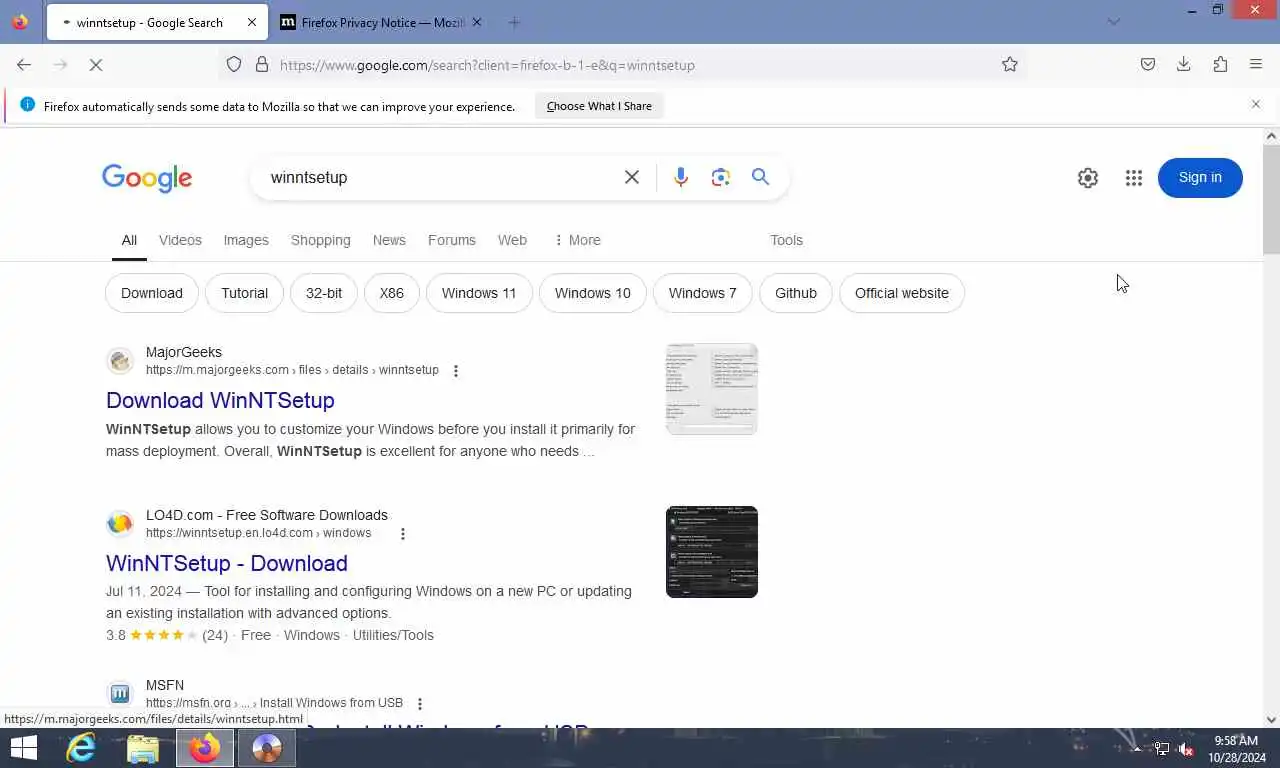The image size is (1280, 768).
Task: Search by image with Lens icon
Action: (721, 177)
